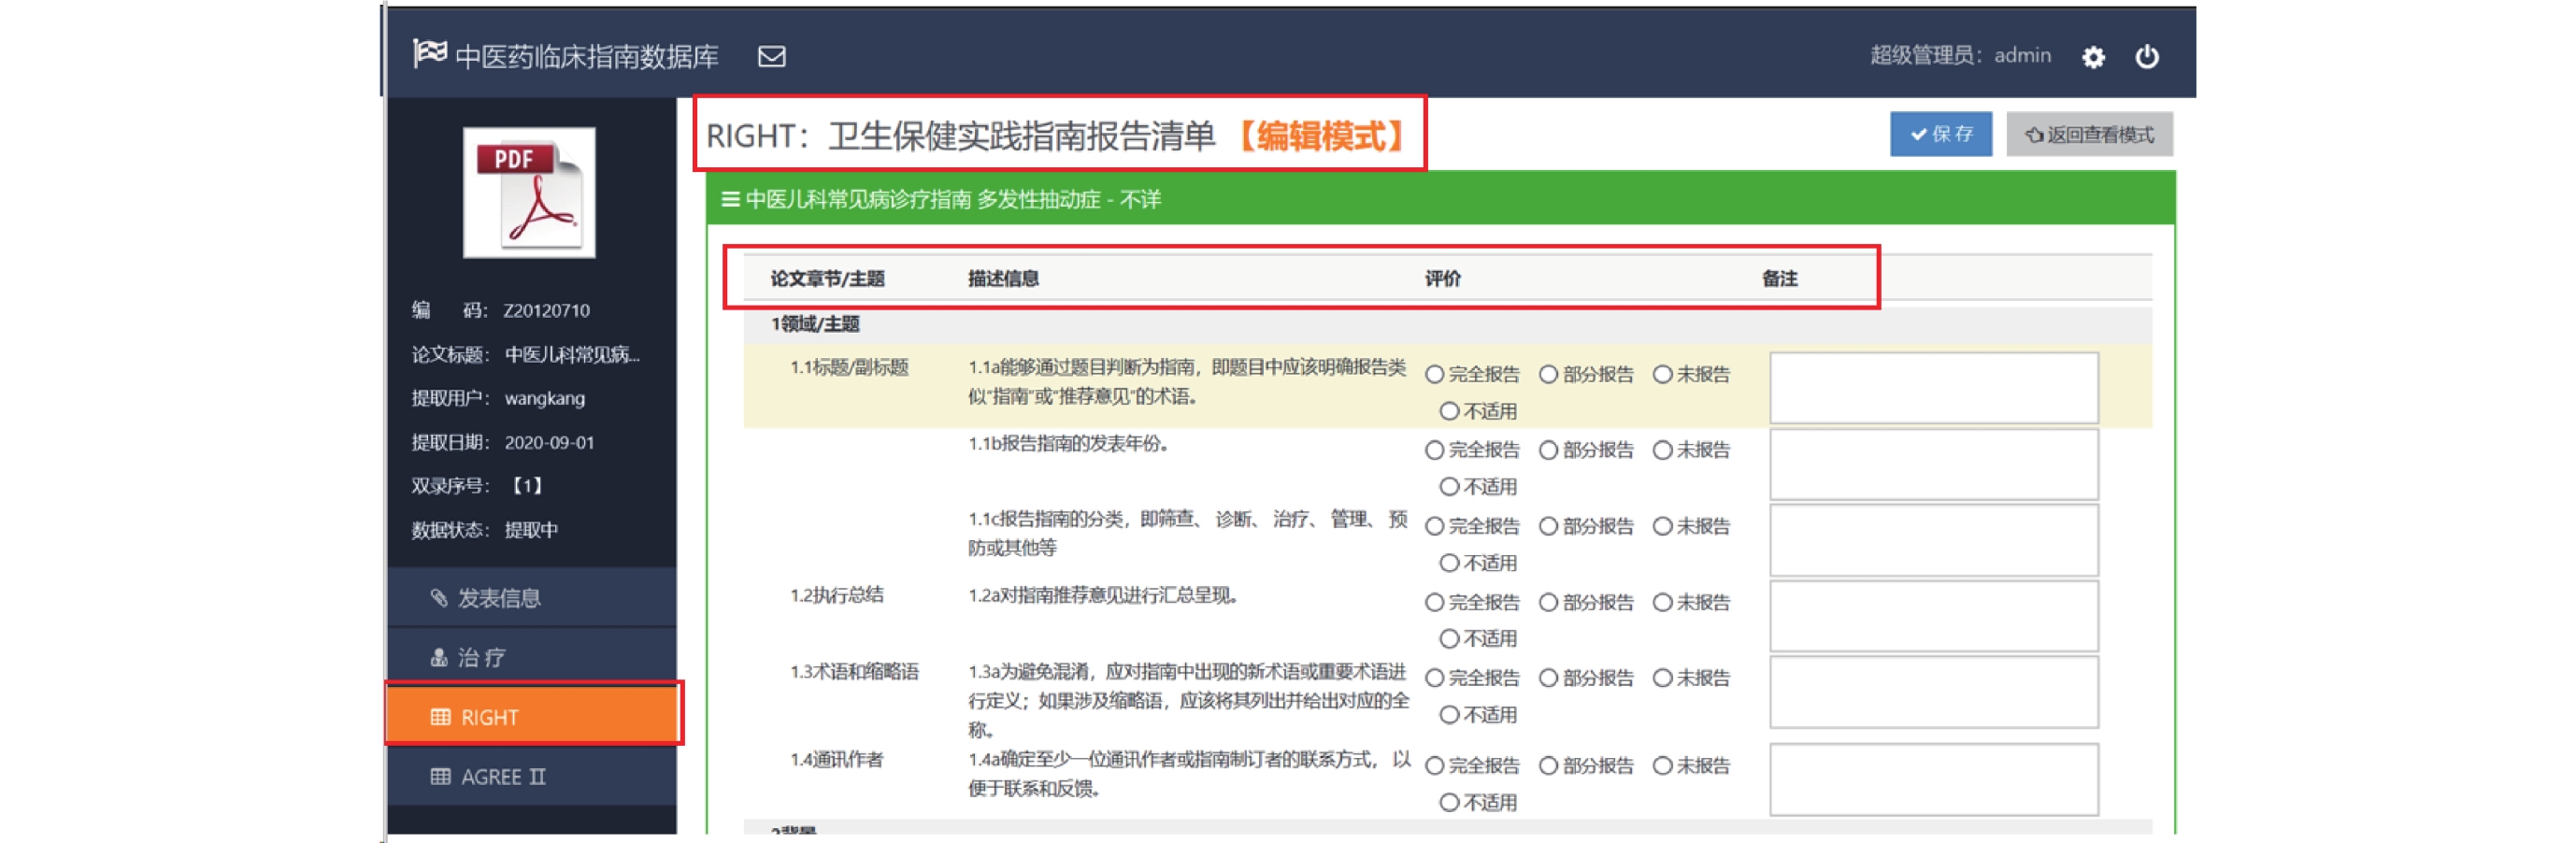2576x843 pixels.
Task: Select 完全报告 for item 1.1a
Action: (x=1434, y=374)
